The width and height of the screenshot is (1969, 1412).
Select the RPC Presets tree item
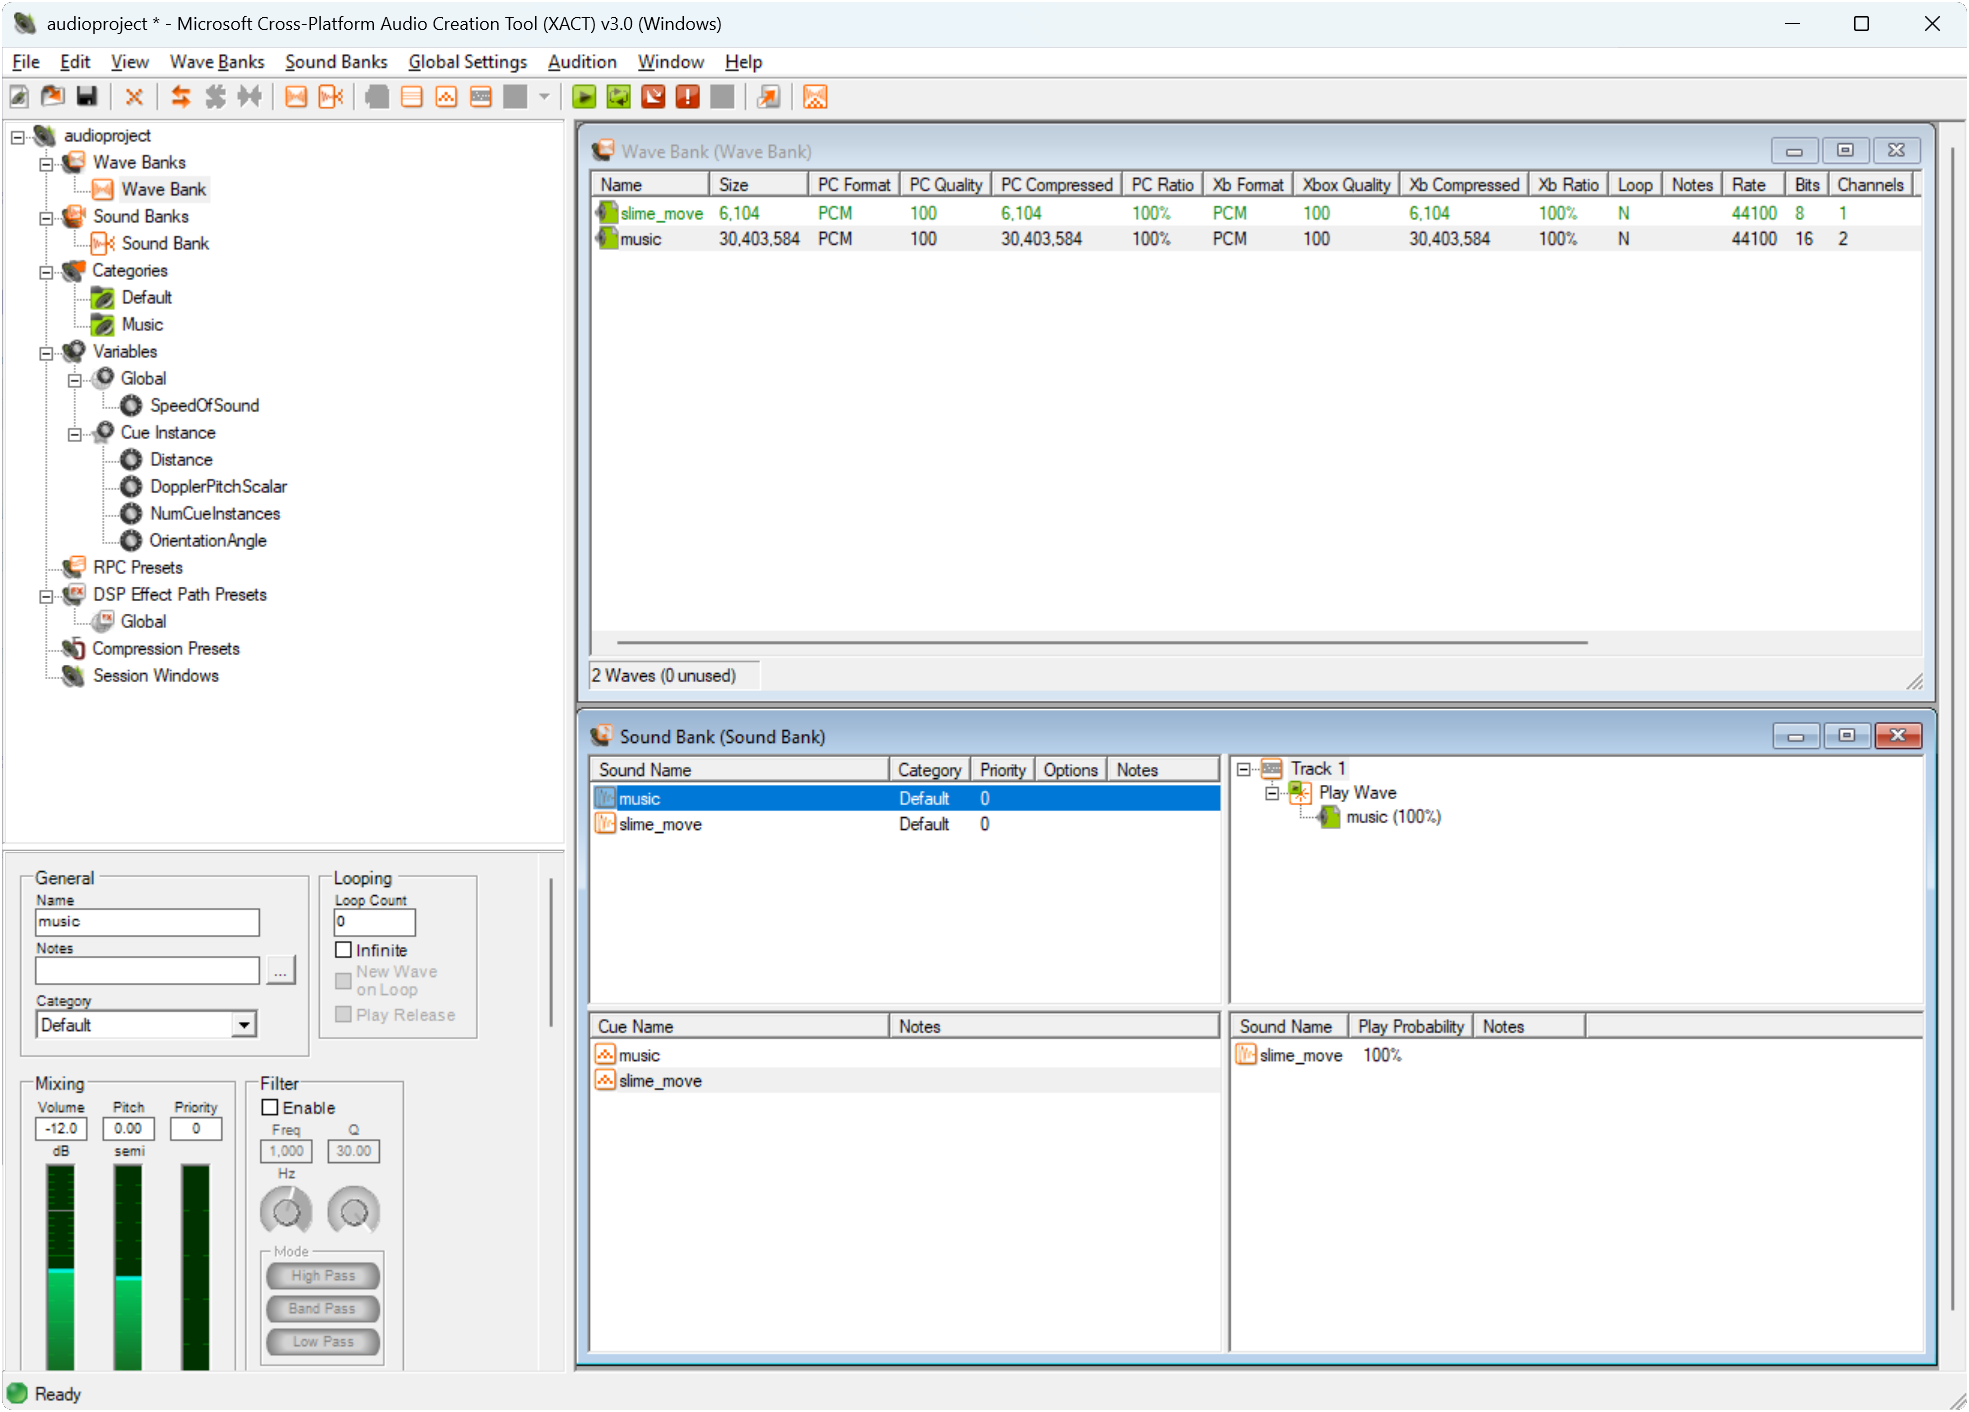coord(138,567)
